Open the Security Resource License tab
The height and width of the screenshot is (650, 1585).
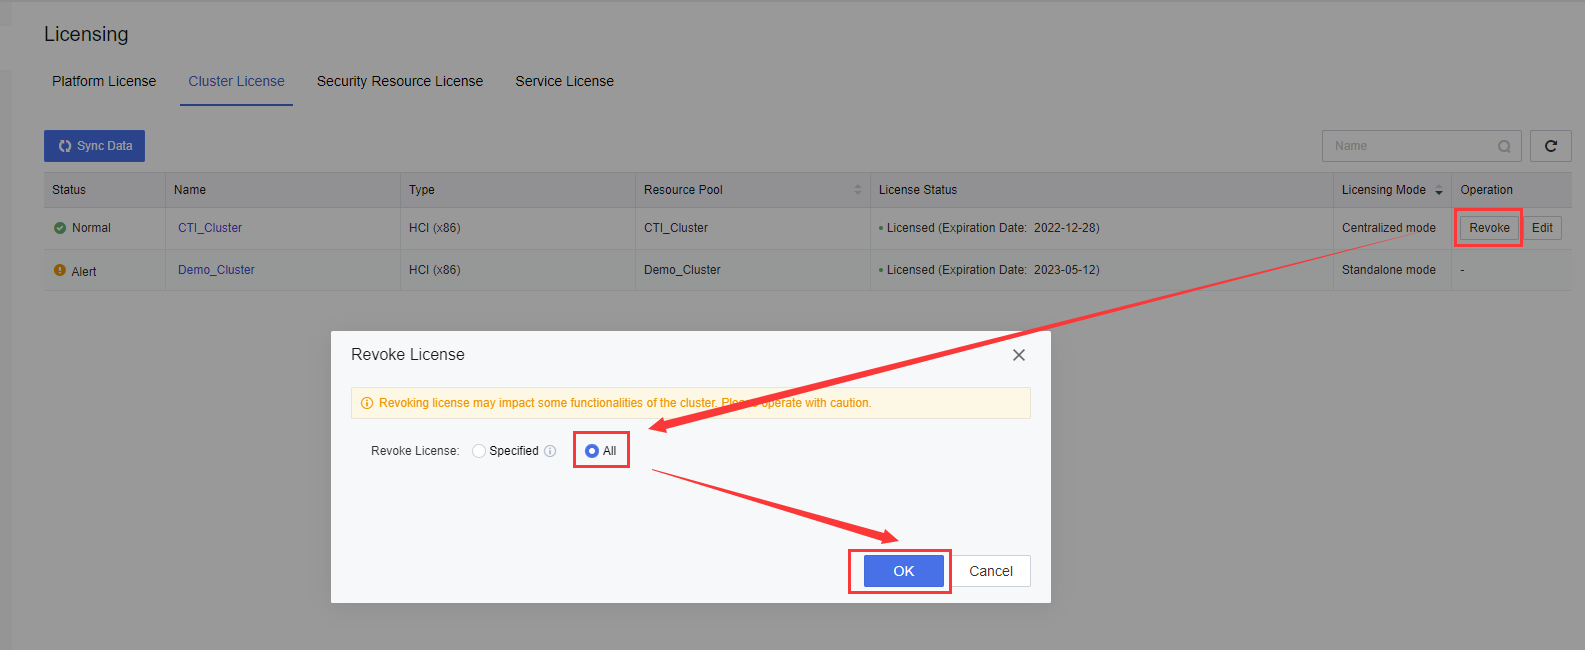tap(399, 81)
